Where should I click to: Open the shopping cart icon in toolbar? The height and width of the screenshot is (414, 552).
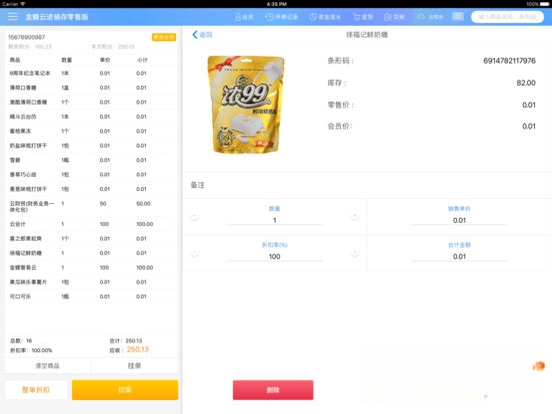point(363,17)
